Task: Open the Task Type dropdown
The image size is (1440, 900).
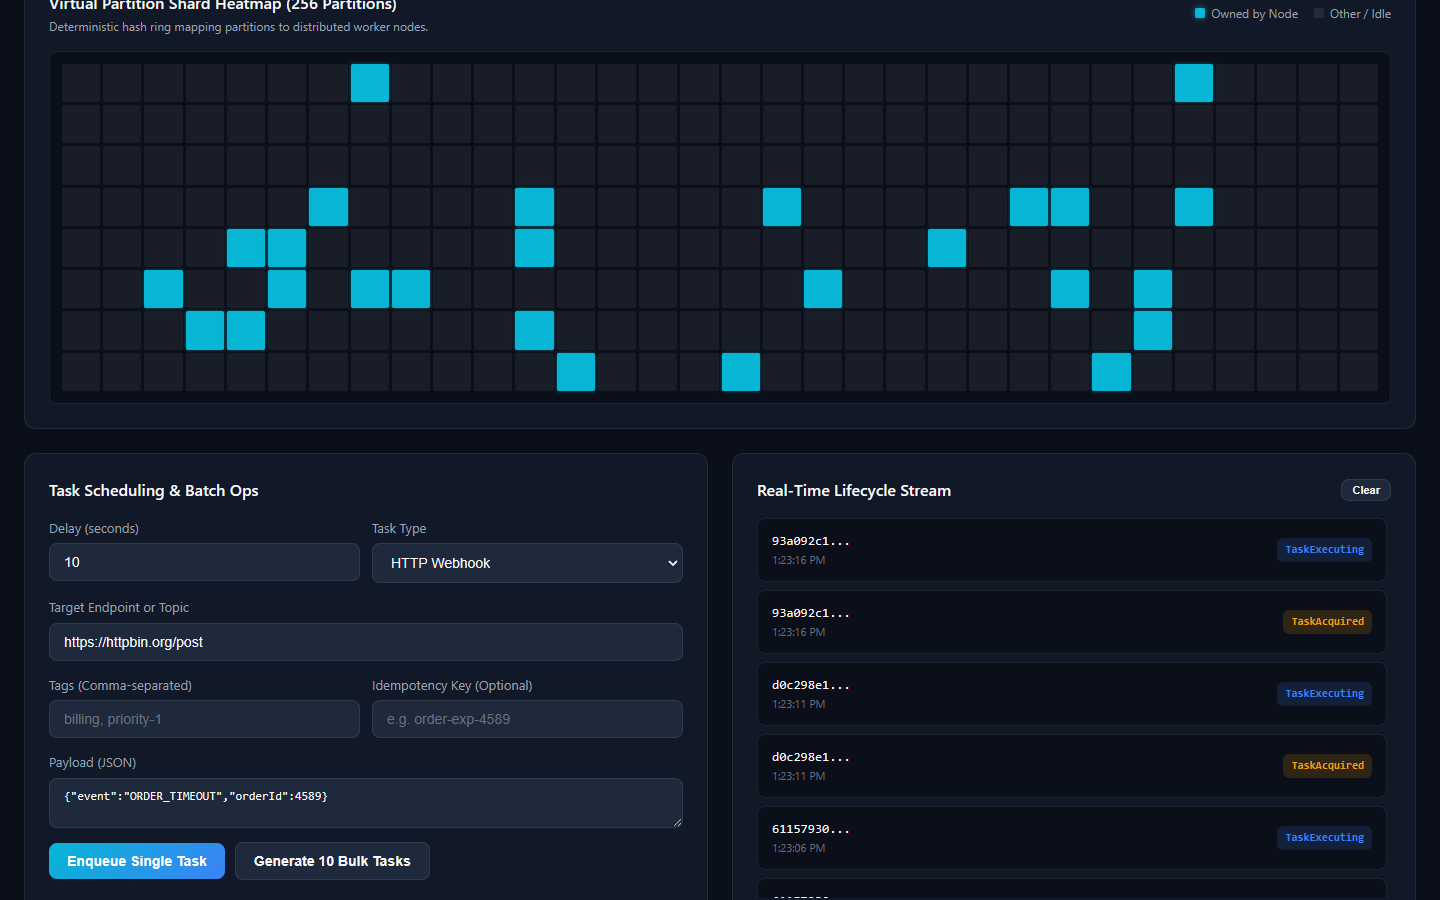Action: point(527,563)
